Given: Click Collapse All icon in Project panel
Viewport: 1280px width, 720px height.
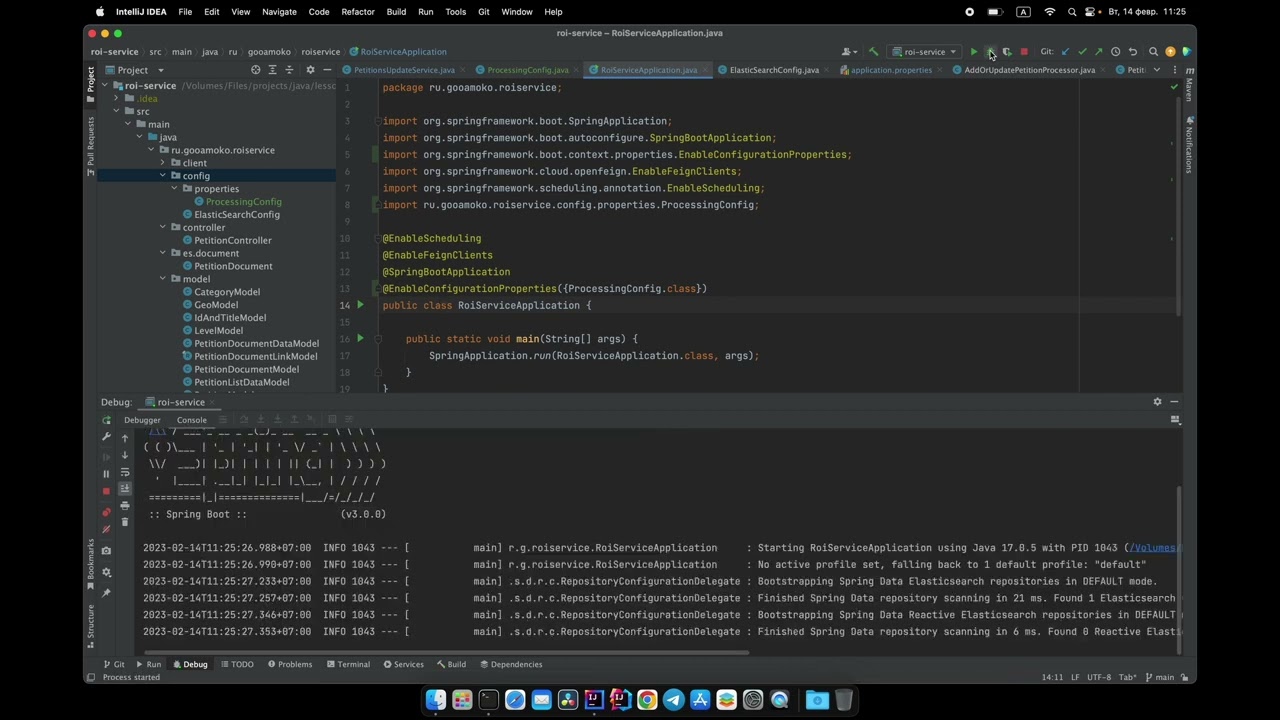Looking at the screenshot, I should tap(289, 70).
